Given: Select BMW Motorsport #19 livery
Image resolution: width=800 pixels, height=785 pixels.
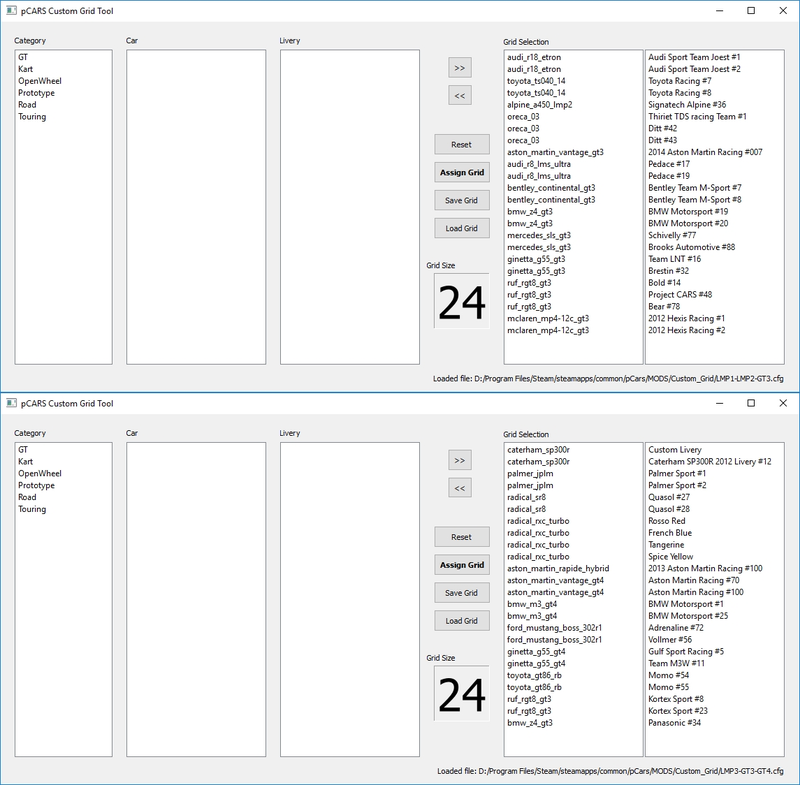Looking at the screenshot, I should (688, 211).
